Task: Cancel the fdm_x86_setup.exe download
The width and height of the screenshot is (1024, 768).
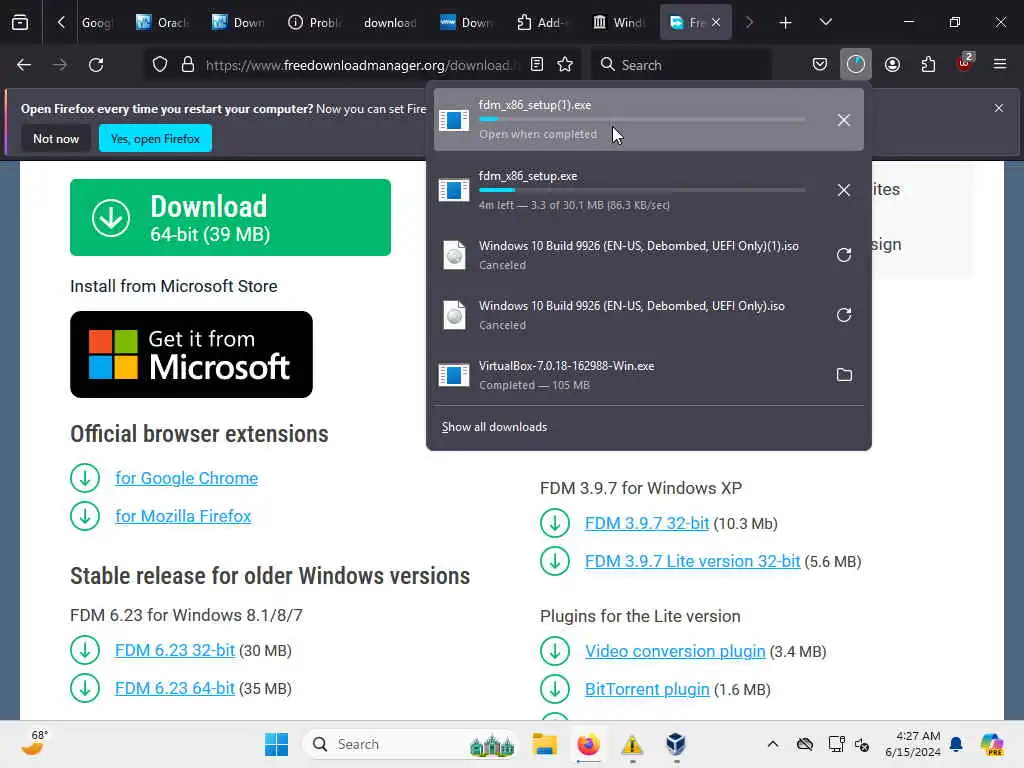Action: pos(844,190)
